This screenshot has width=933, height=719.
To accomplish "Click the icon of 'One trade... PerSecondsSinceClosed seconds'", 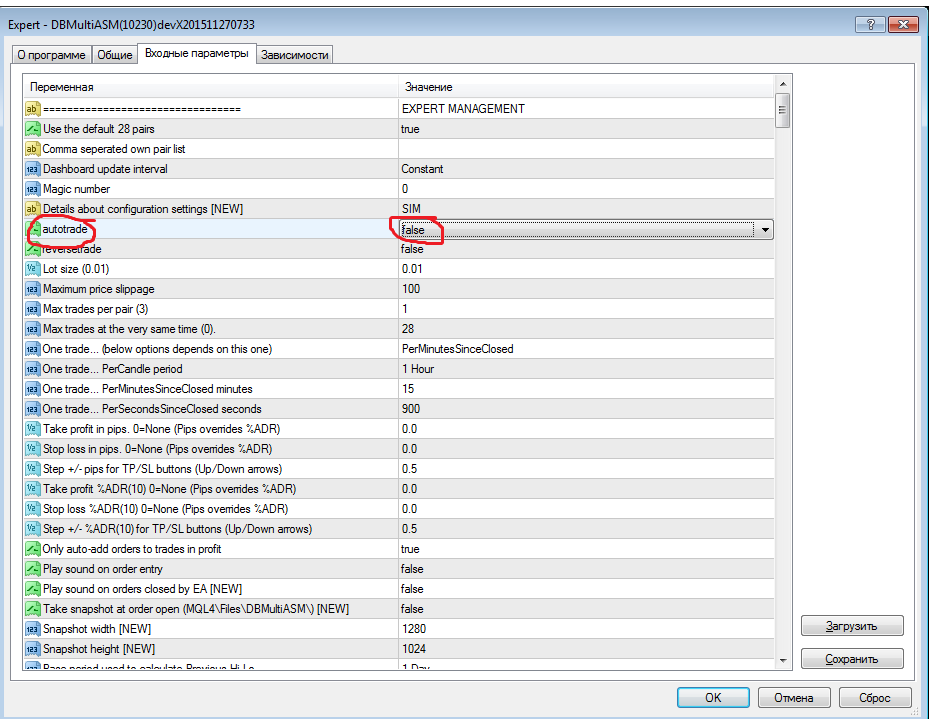I will click(32, 409).
